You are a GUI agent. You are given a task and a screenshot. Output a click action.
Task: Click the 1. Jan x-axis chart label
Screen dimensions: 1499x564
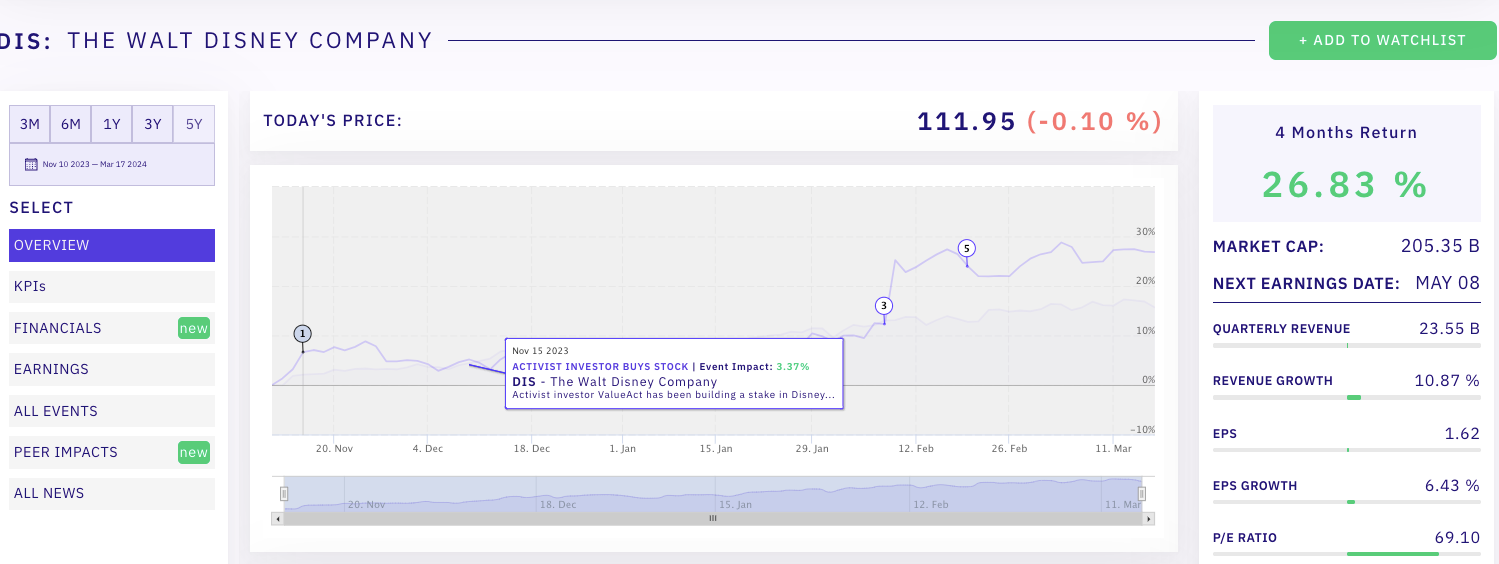coord(622,449)
